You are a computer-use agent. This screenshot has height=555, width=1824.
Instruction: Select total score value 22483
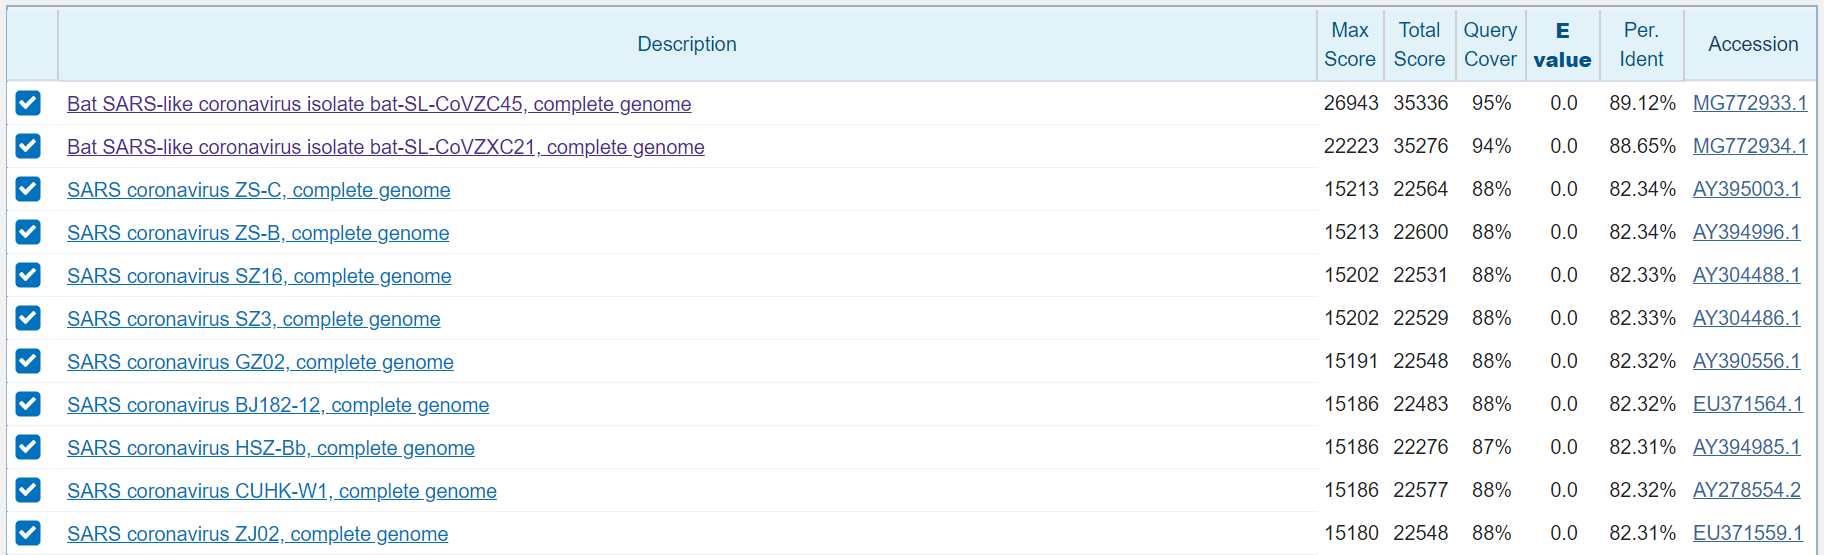pyautogui.click(x=1421, y=404)
